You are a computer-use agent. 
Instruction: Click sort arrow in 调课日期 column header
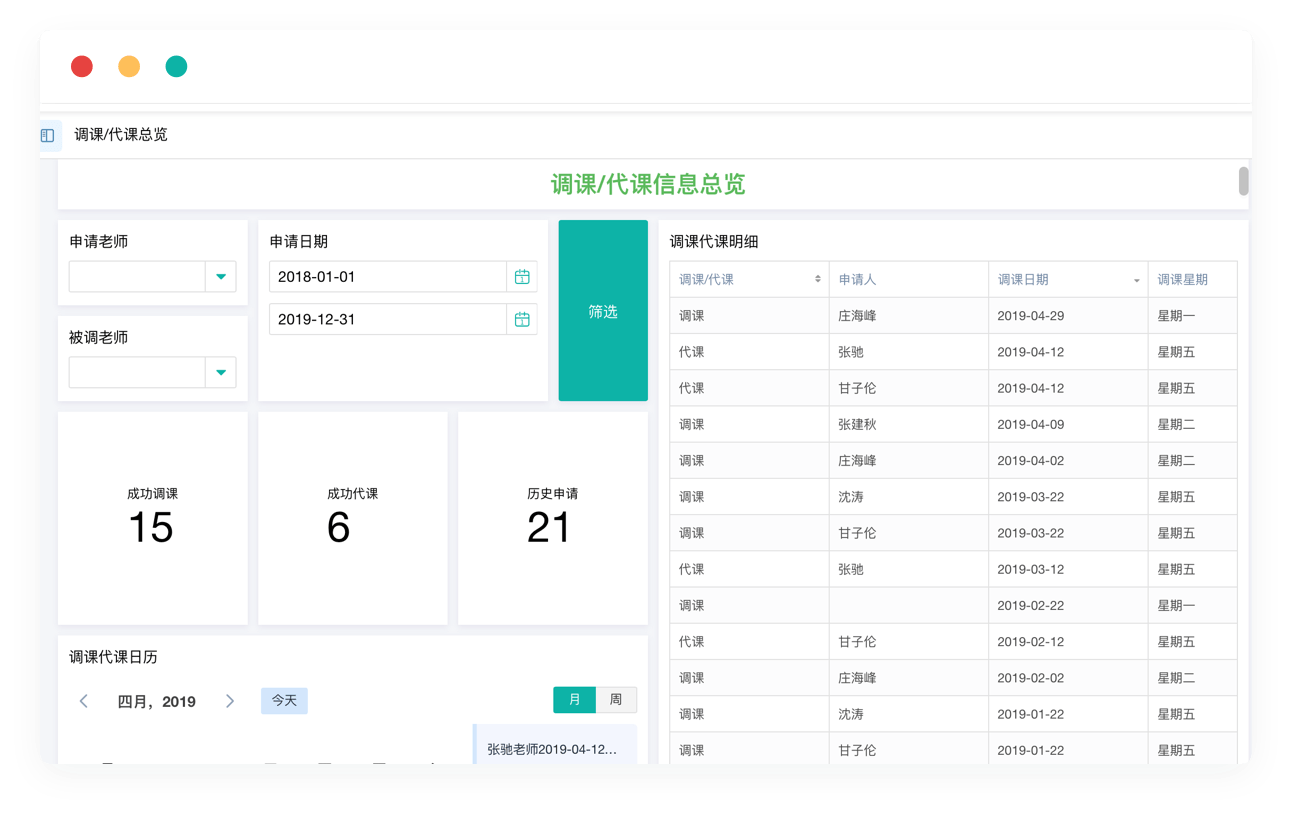1136,281
